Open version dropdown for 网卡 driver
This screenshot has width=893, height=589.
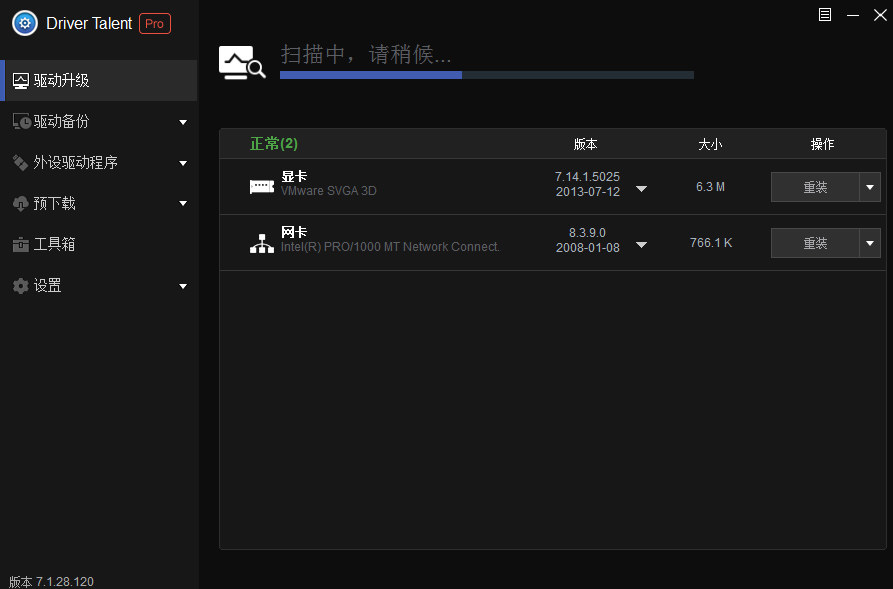point(641,244)
